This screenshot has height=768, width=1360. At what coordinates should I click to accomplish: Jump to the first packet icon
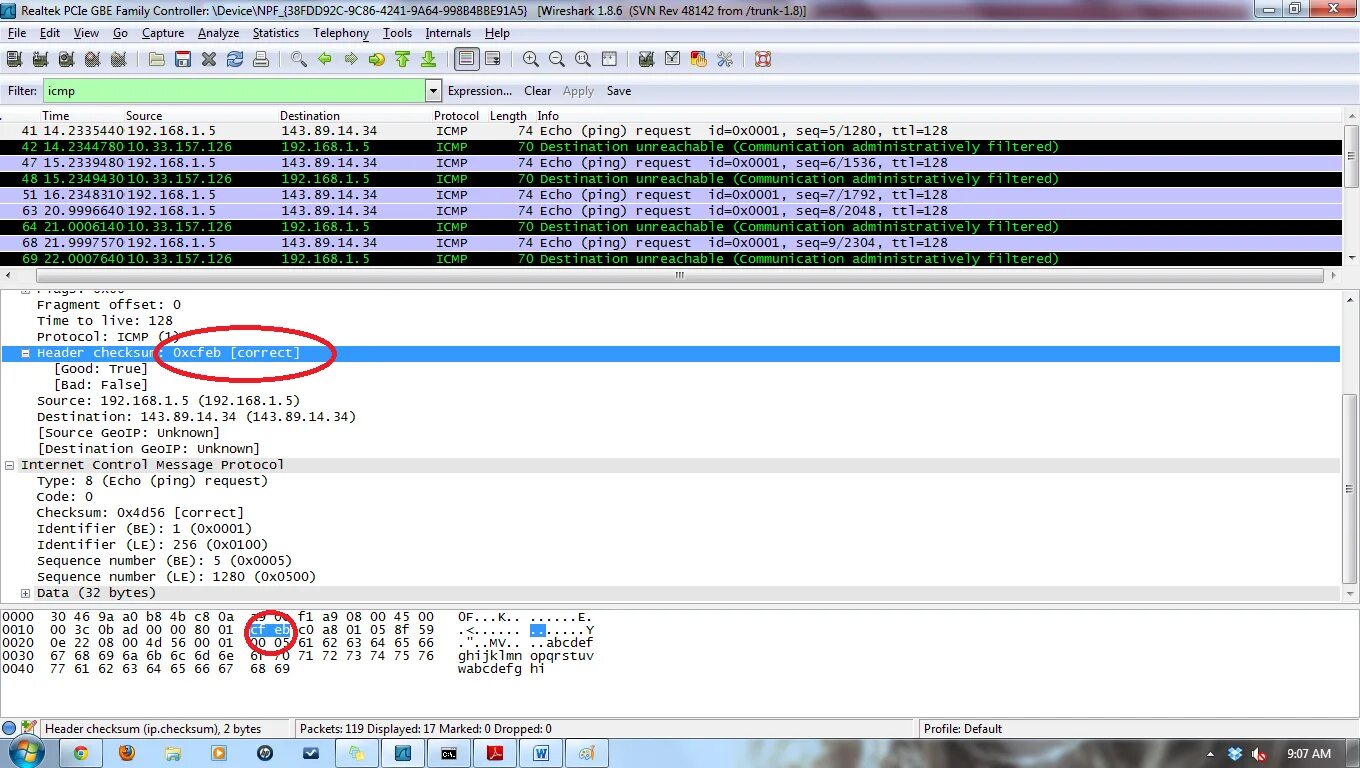click(403, 59)
